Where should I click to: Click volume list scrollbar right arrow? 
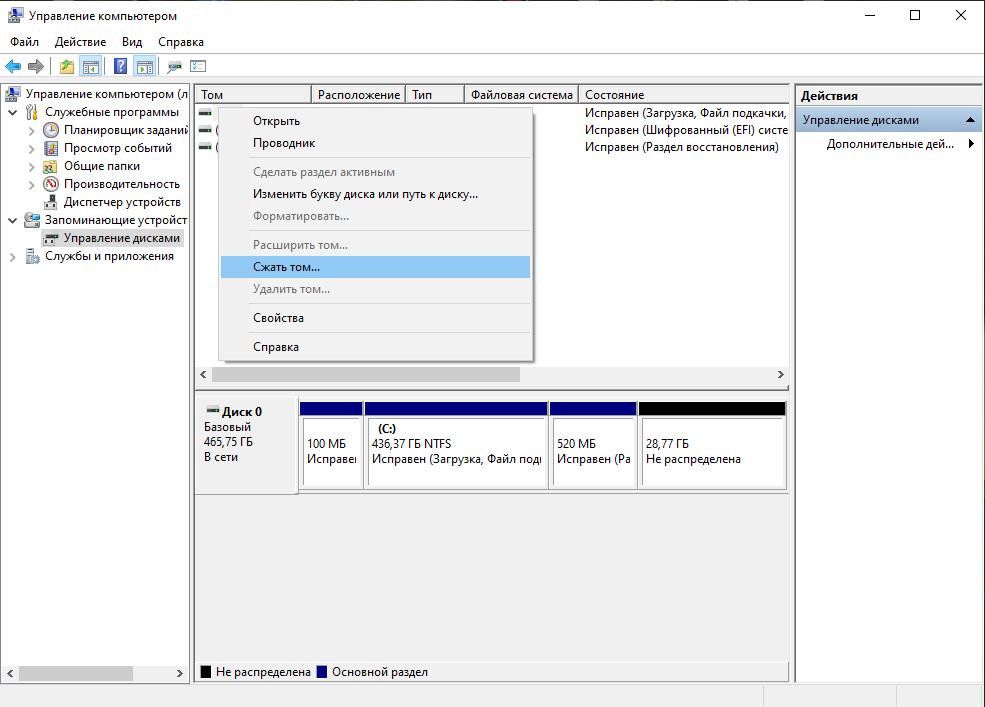781,375
